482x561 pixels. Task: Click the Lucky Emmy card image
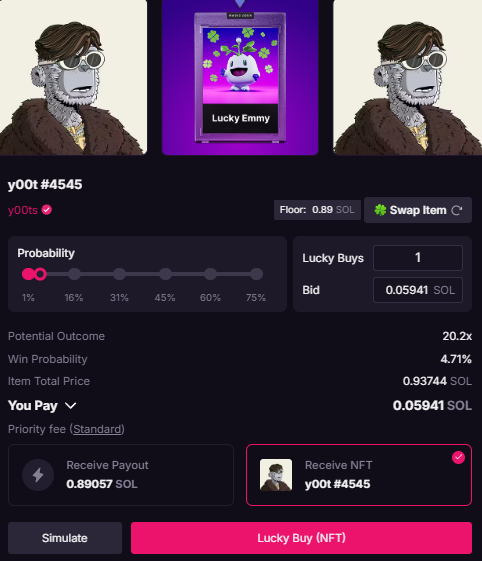coord(240,77)
